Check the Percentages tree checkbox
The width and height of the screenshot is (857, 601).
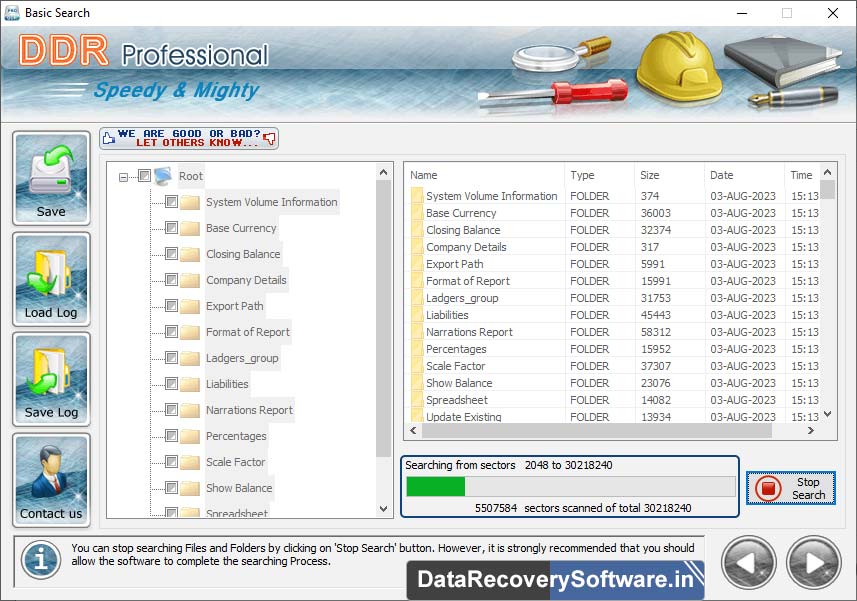pyautogui.click(x=171, y=435)
